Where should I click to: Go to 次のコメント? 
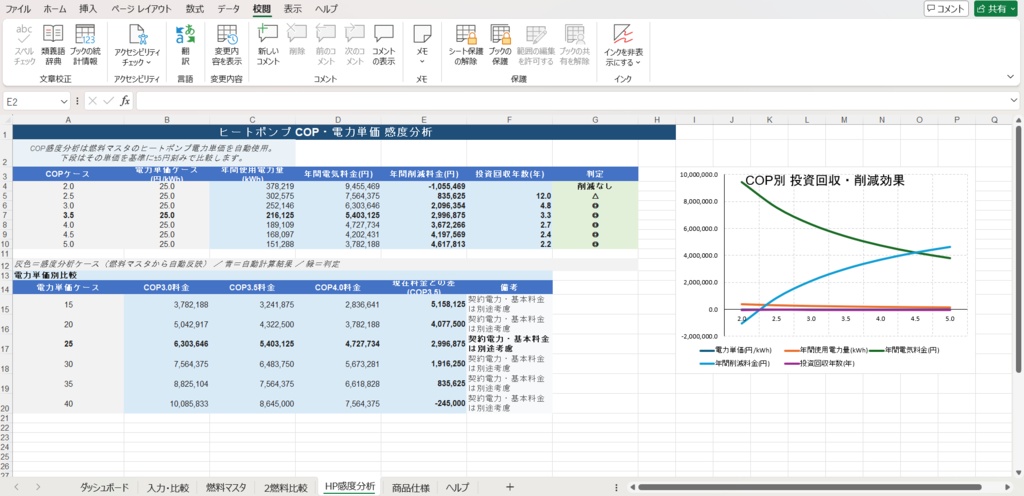click(x=355, y=45)
